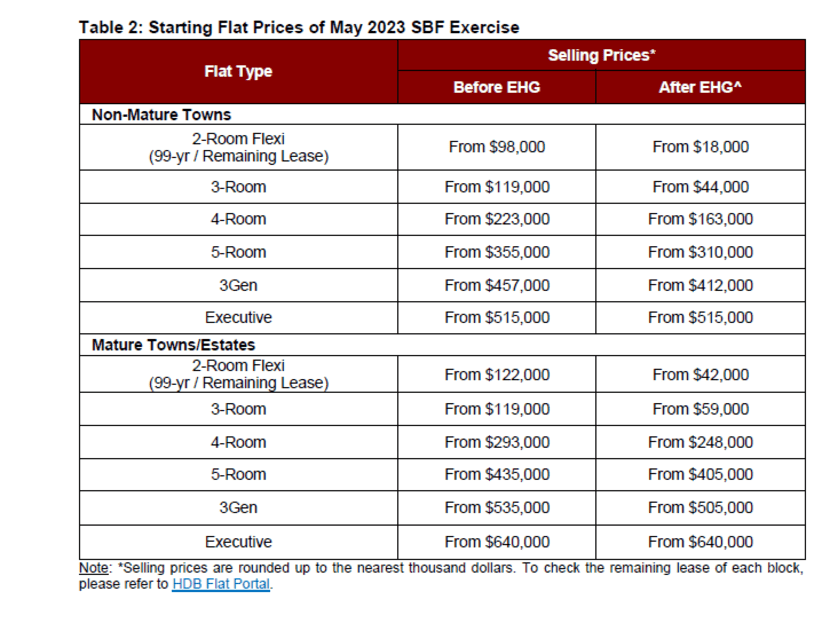Select the Selling Prices header cell
Image resolution: width=830 pixels, height=622 pixels.
pyautogui.click(x=602, y=55)
